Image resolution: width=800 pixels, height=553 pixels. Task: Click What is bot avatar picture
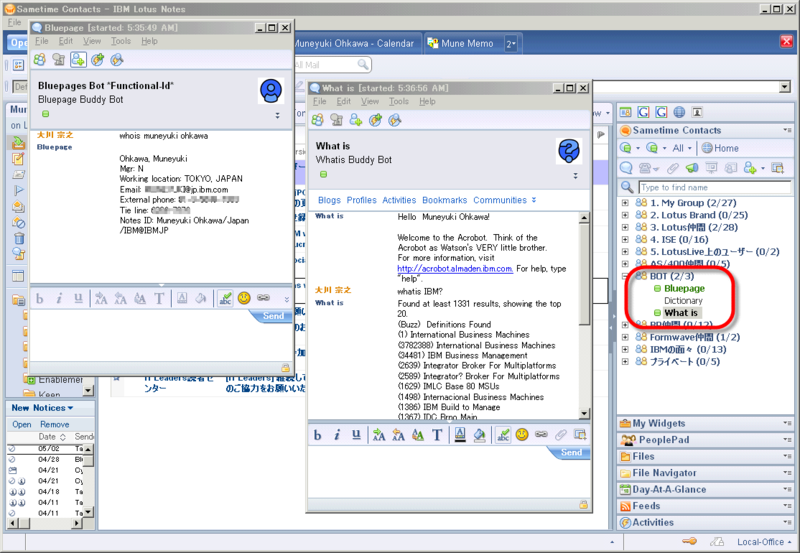coord(569,151)
